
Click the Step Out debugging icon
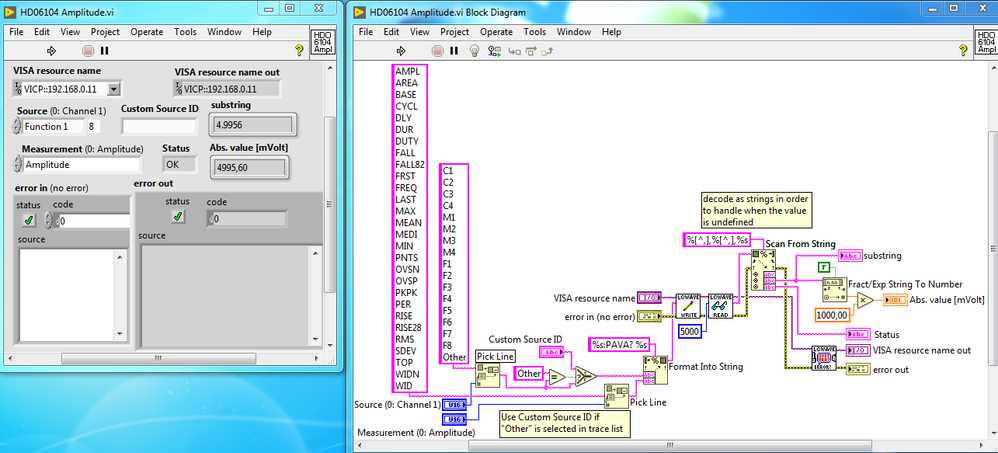coord(545,52)
